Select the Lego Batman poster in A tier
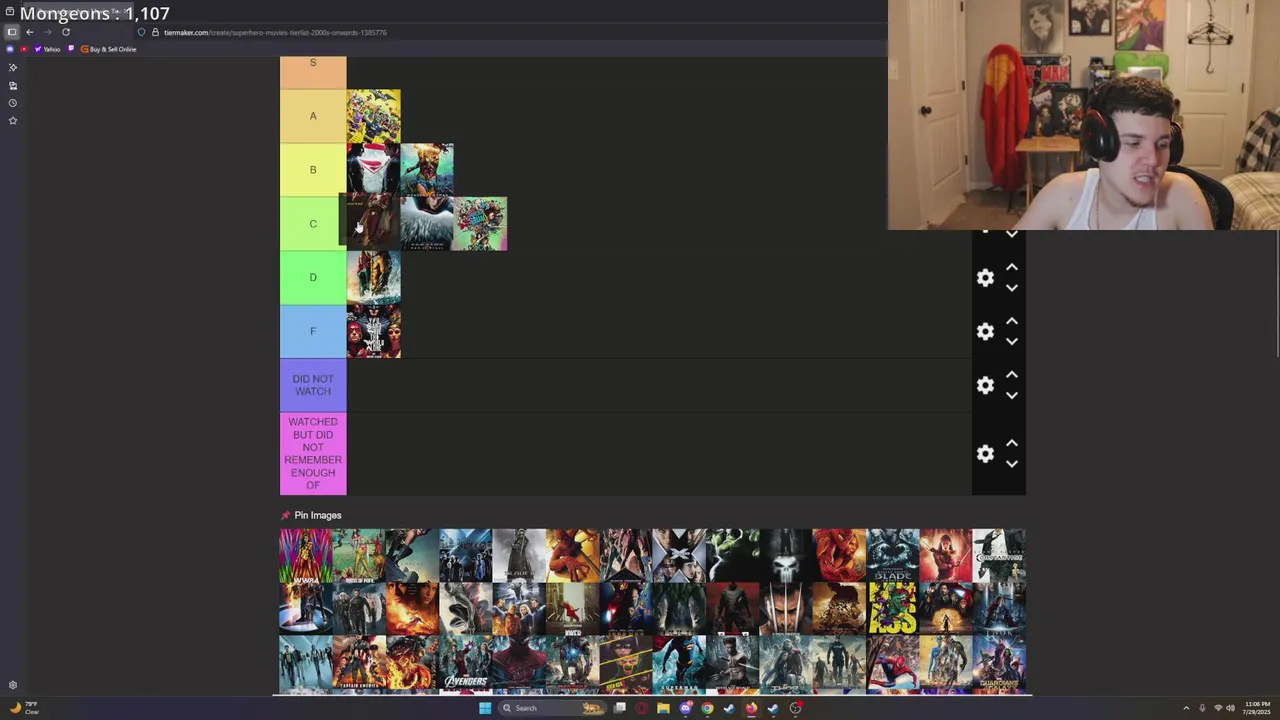 [x=374, y=116]
